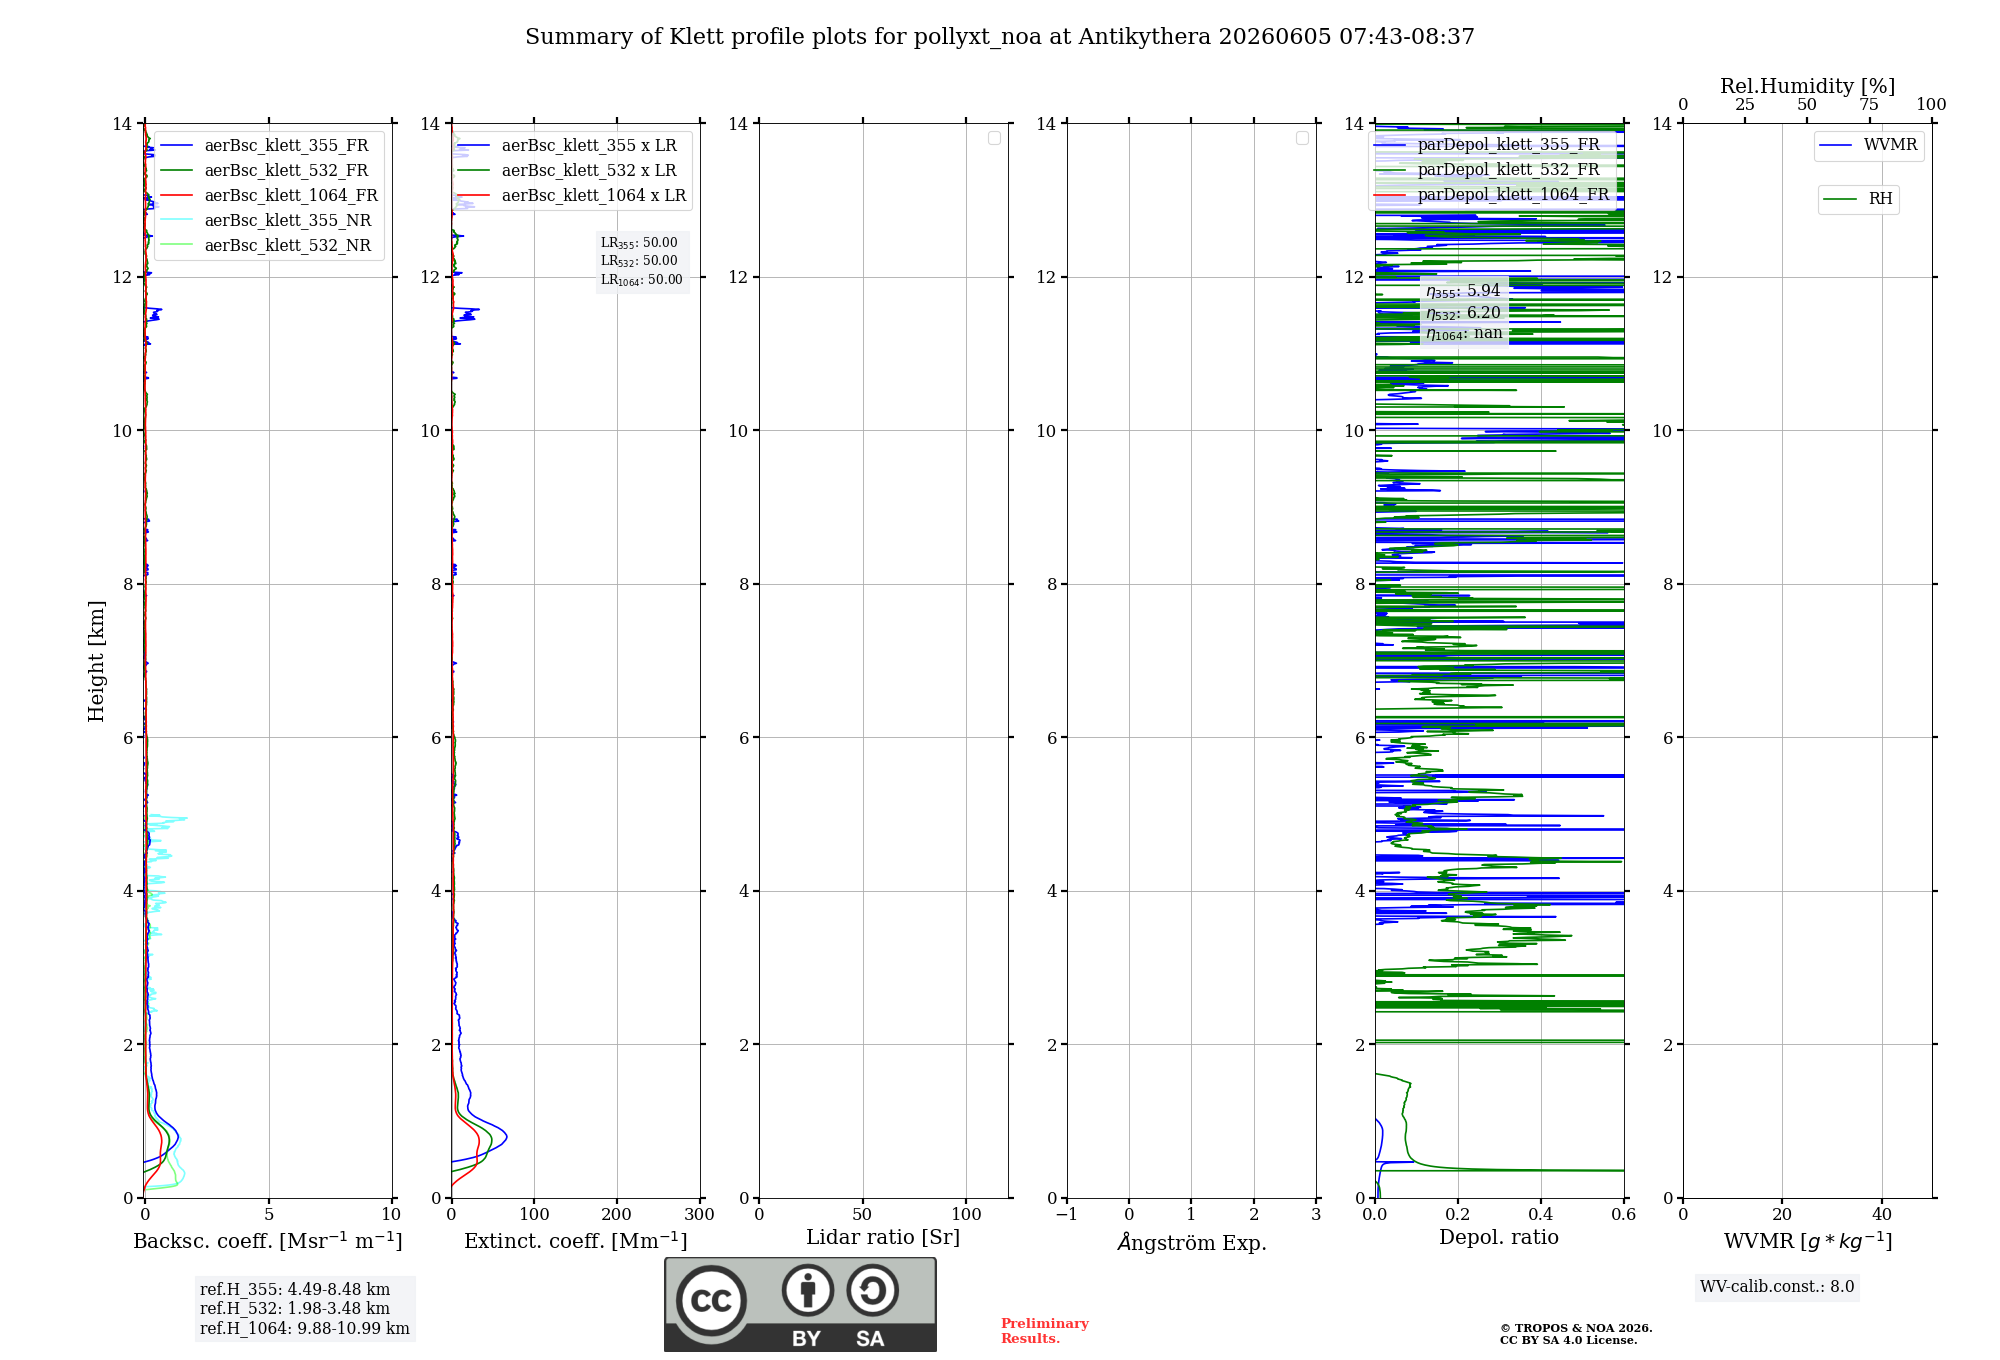The width and height of the screenshot is (2000, 1360).
Task: Click the η355: 5.94 annotation
Action: (x=1463, y=291)
